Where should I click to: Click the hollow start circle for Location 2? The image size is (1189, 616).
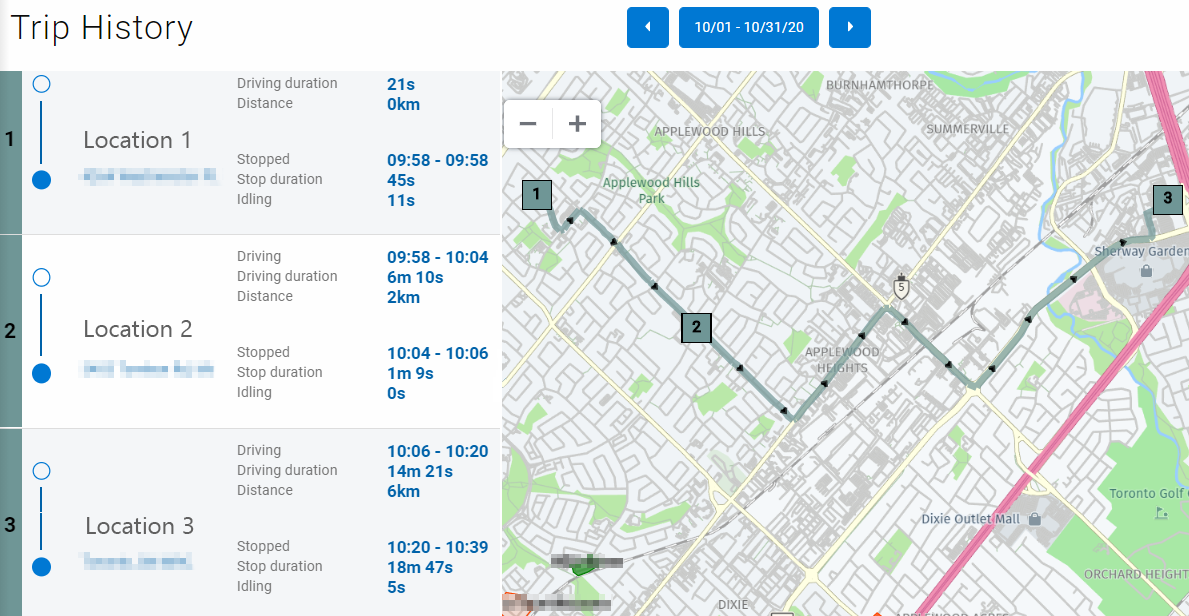coord(42,278)
